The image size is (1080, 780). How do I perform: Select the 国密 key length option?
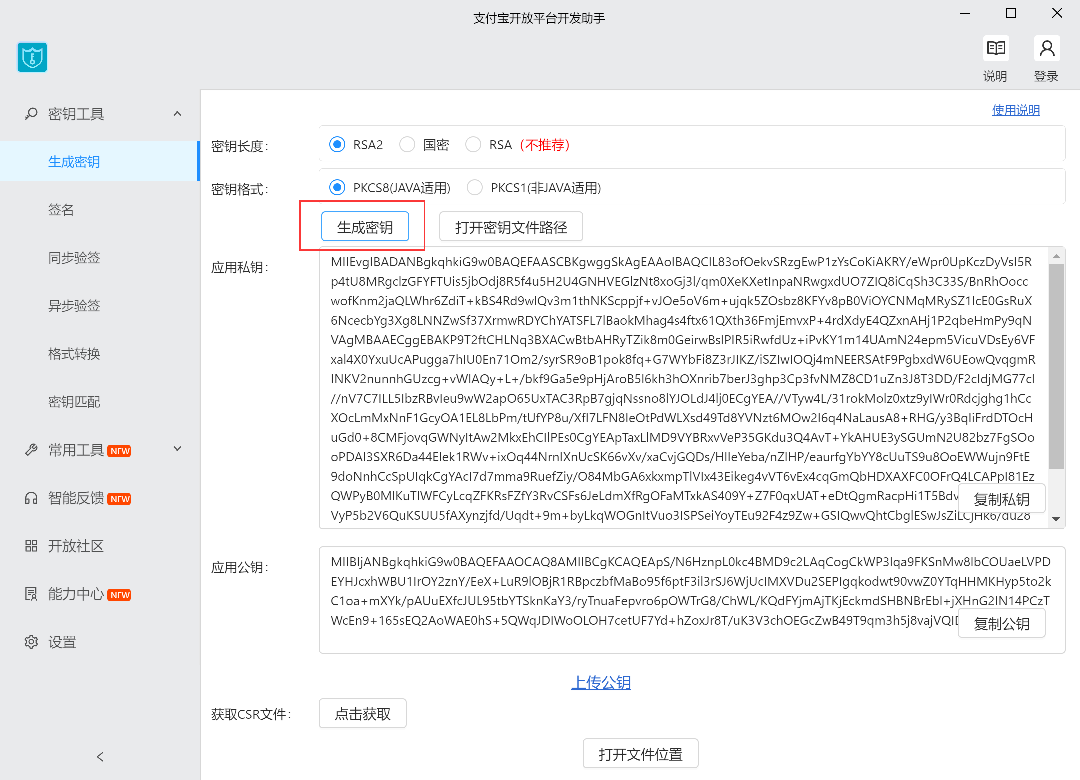[x=407, y=145]
